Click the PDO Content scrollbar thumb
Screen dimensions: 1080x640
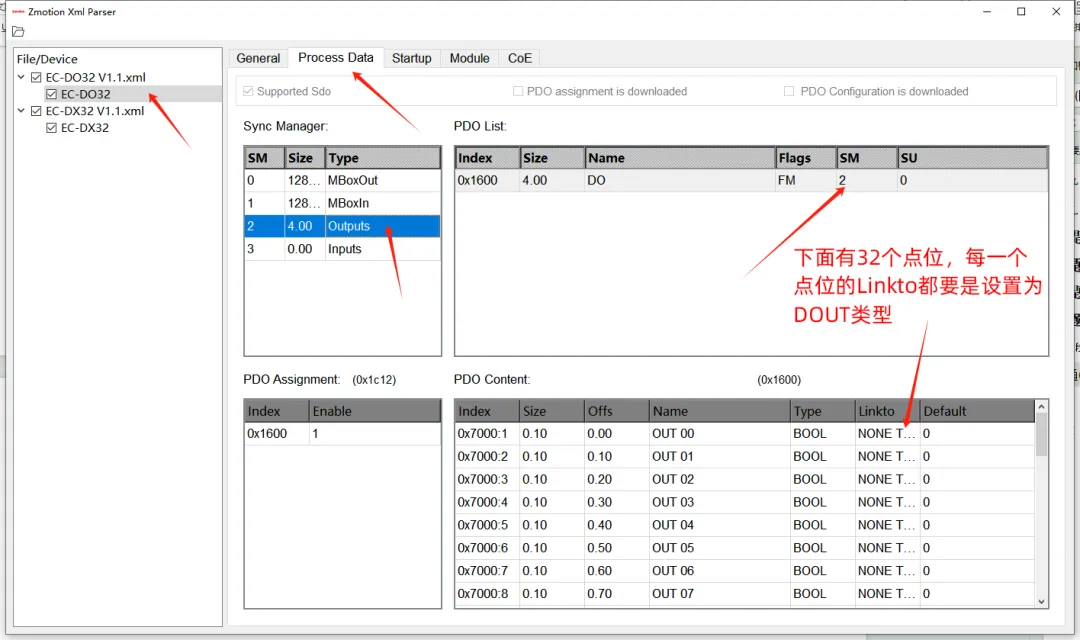point(1041,435)
